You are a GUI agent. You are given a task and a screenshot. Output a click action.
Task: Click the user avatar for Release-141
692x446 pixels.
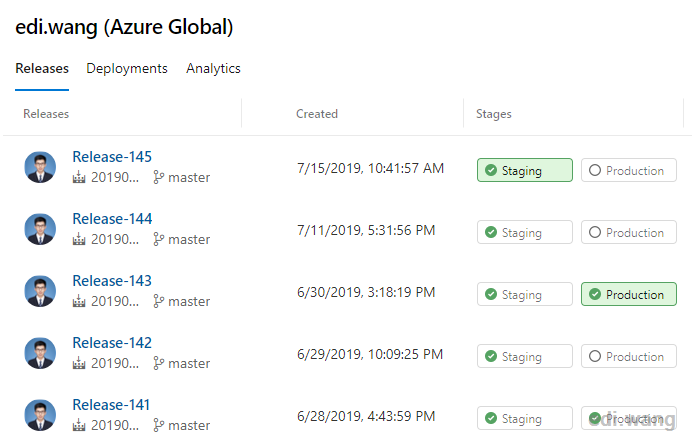pyautogui.click(x=40, y=415)
